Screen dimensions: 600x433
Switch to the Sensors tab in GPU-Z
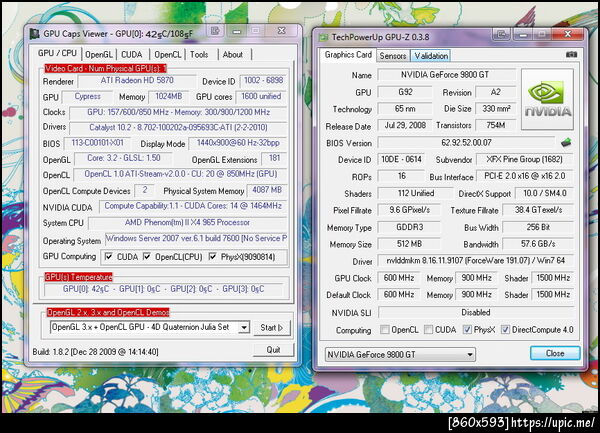pos(393,56)
